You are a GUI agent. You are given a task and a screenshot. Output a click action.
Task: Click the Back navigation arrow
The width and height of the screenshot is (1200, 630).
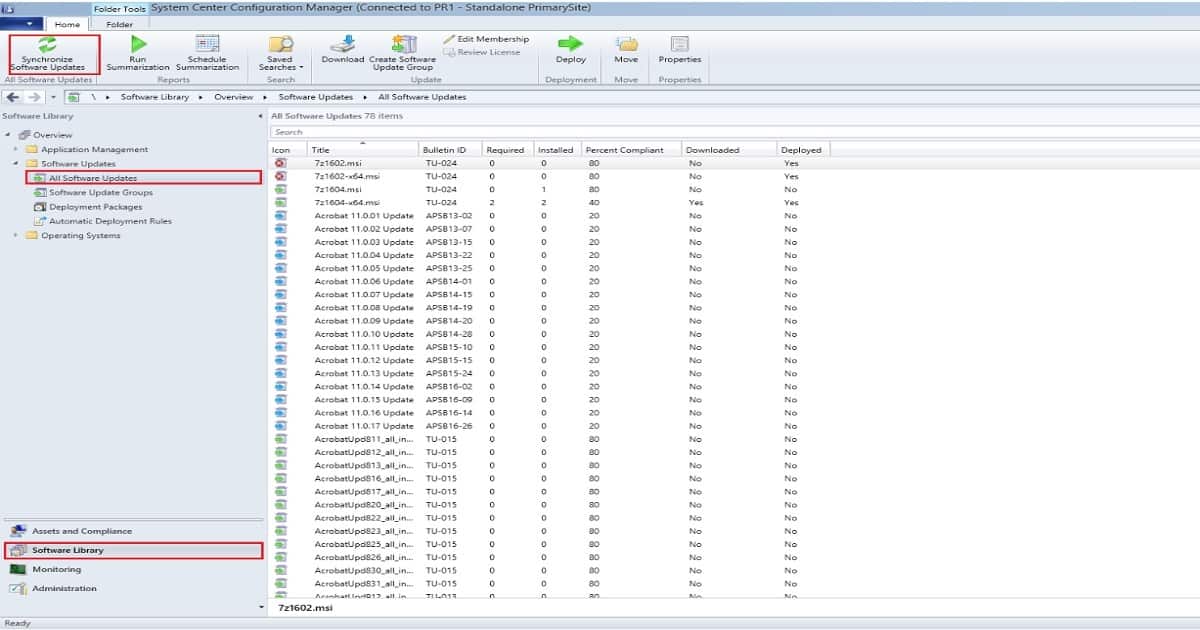pyautogui.click(x=13, y=97)
